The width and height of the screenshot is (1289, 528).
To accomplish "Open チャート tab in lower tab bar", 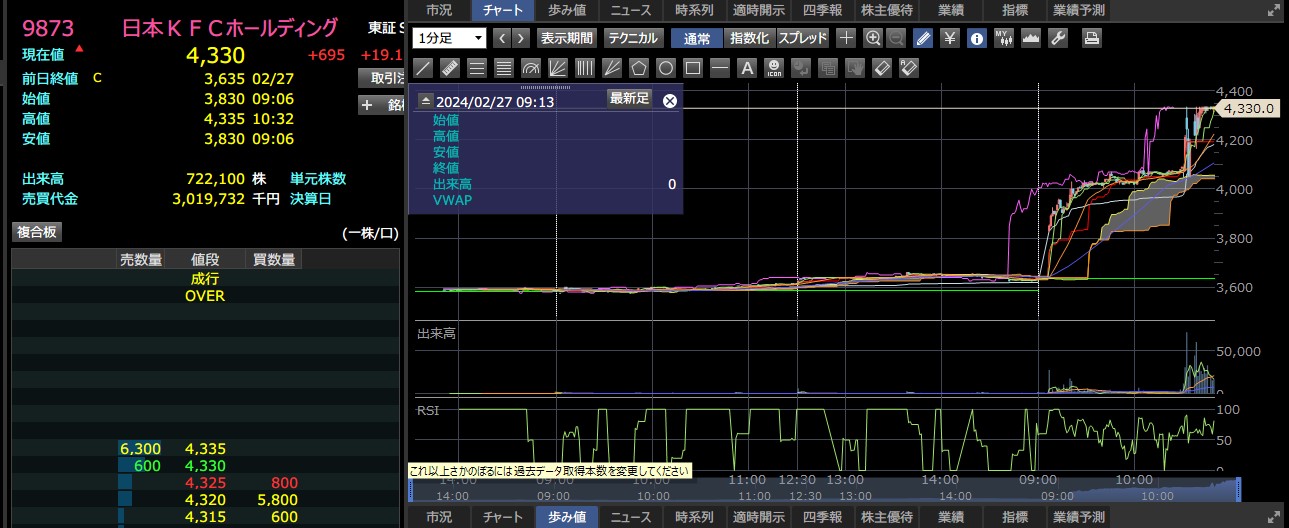I will coord(503,517).
